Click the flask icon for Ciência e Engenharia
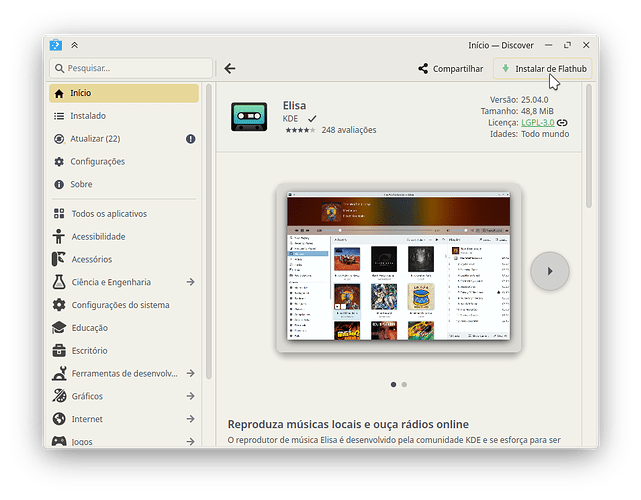The image size is (641, 500). [x=59, y=282]
